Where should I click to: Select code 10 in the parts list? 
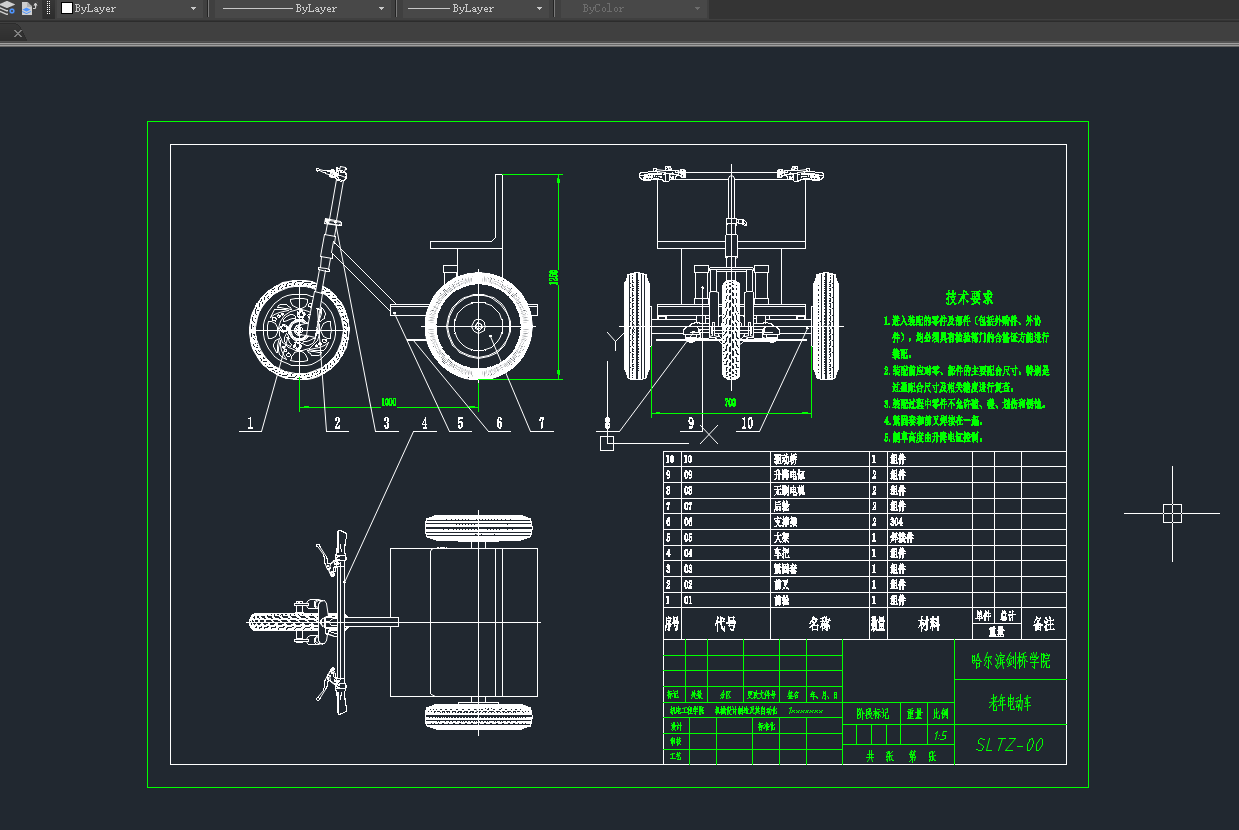point(688,459)
